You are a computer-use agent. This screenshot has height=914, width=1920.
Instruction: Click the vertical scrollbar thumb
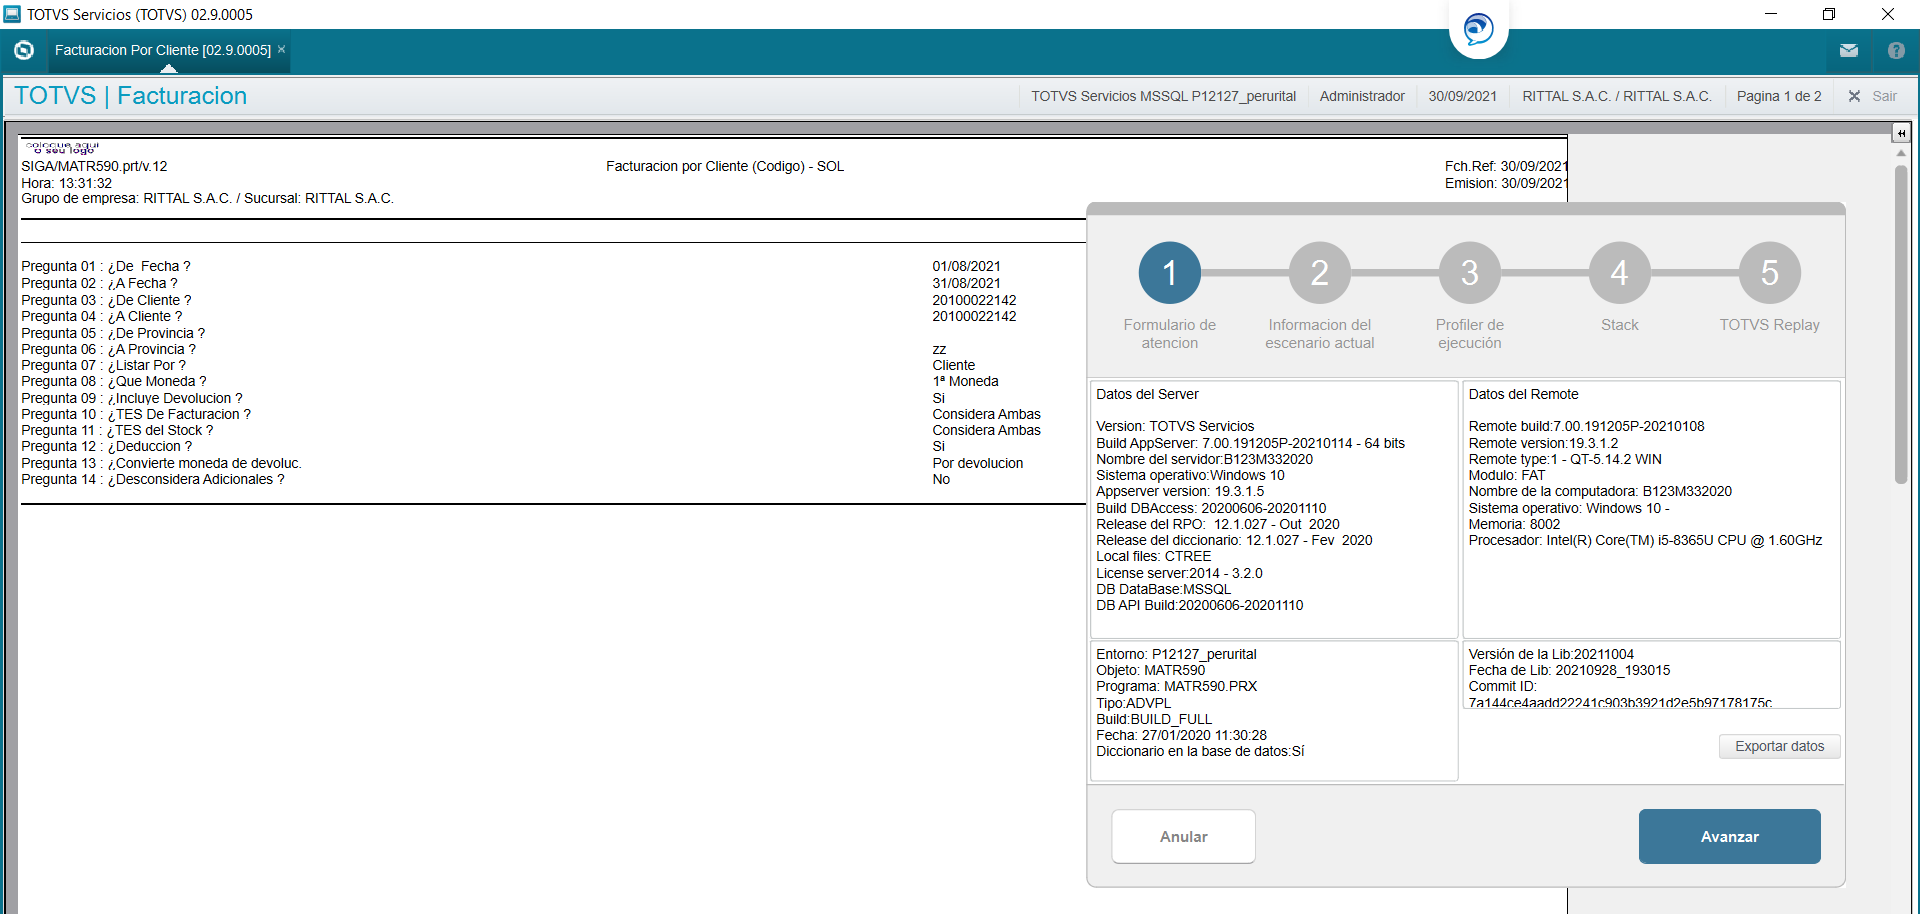pyautogui.click(x=1901, y=325)
